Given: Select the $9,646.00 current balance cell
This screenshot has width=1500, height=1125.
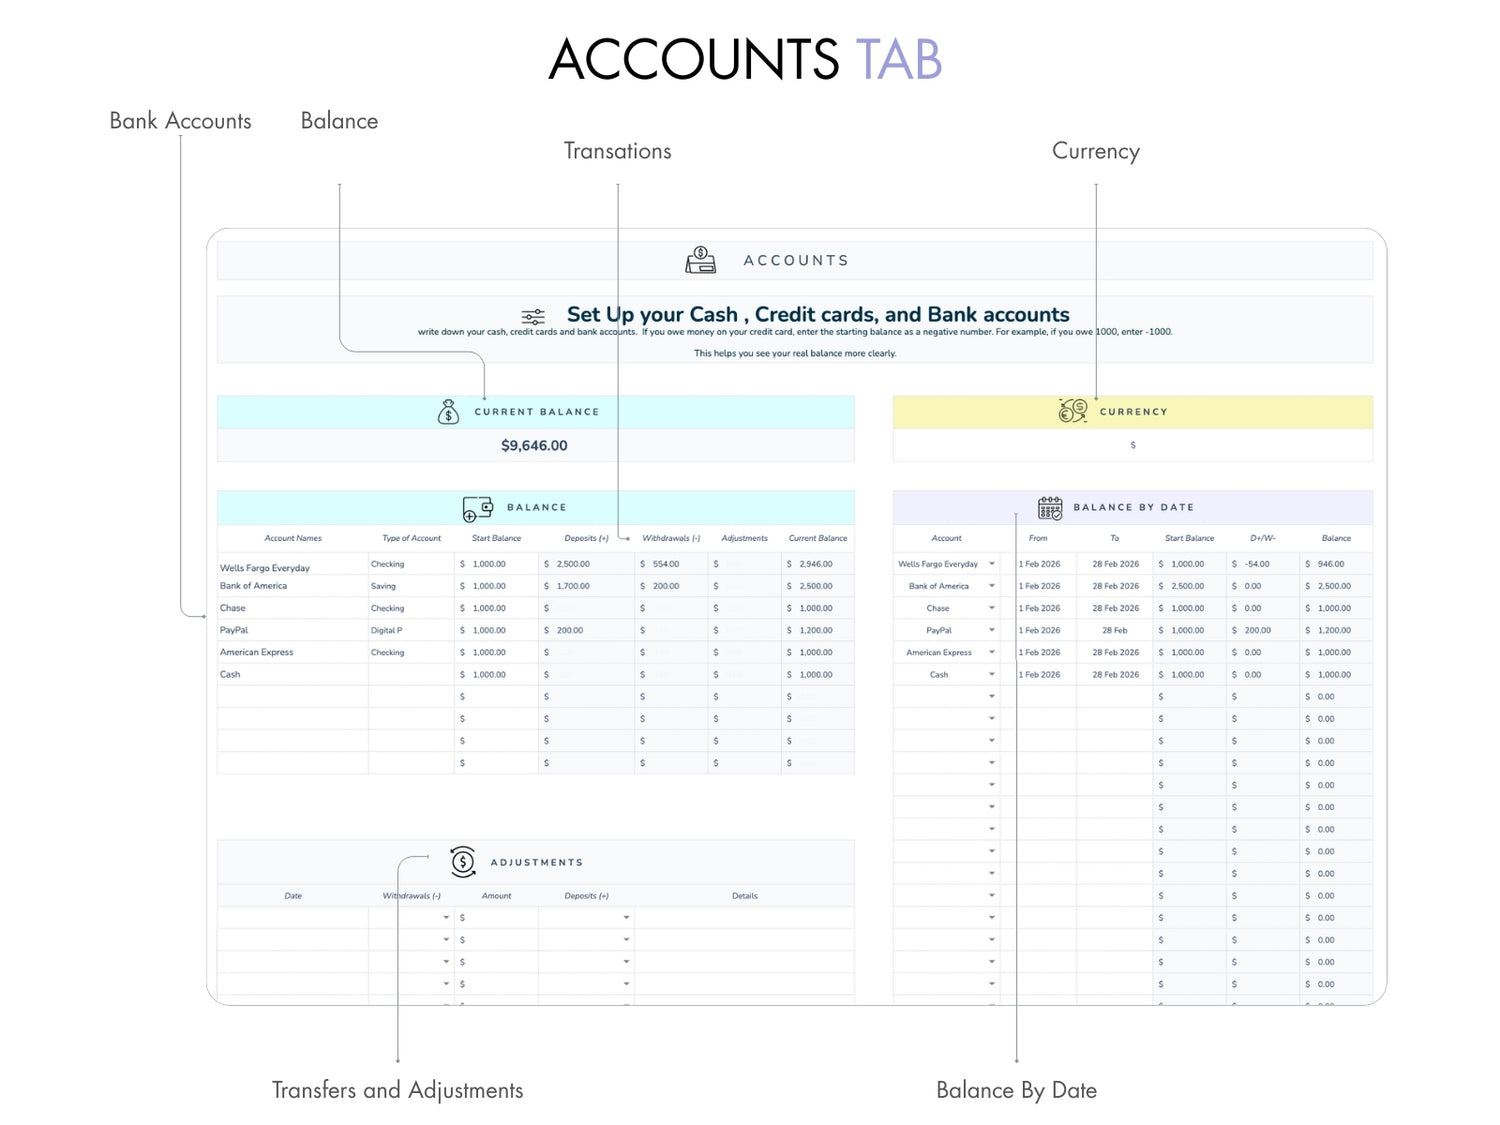Looking at the screenshot, I should 534,446.
